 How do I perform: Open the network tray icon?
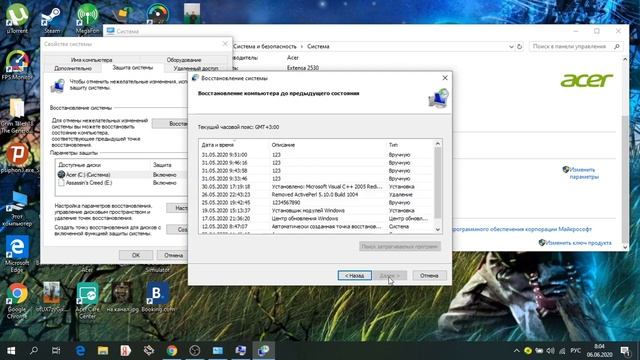point(562,351)
